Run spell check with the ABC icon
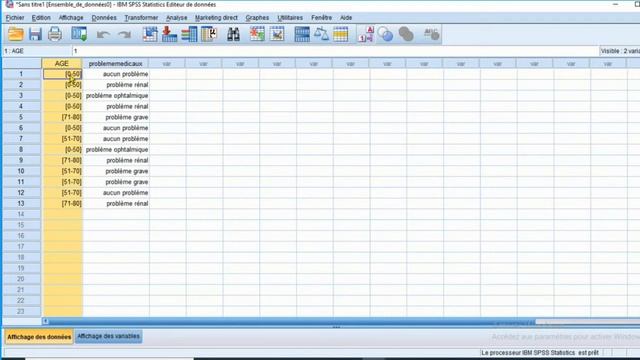640x360 pixels. tap(431, 34)
